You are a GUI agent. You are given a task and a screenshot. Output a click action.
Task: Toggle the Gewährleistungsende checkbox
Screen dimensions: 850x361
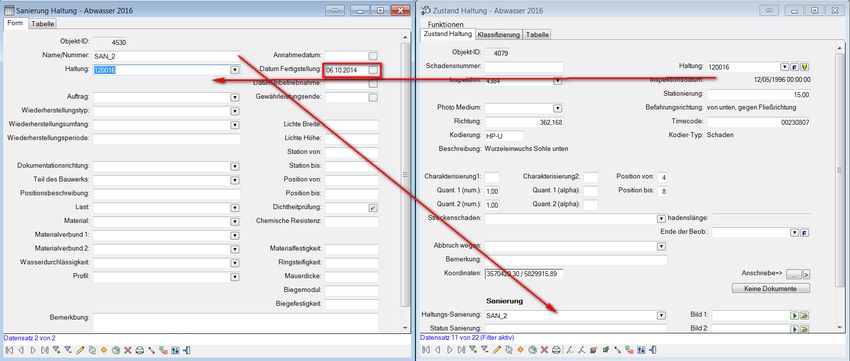click(373, 98)
